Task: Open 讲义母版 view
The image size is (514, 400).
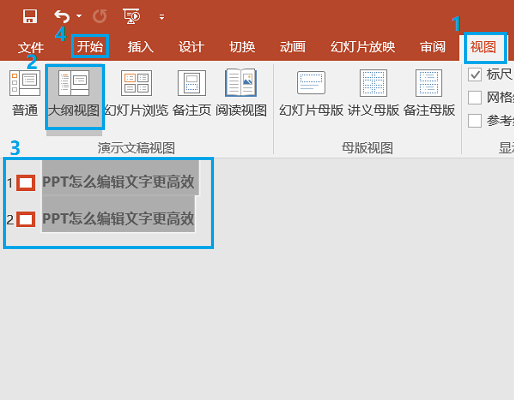Action: tap(373, 93)
